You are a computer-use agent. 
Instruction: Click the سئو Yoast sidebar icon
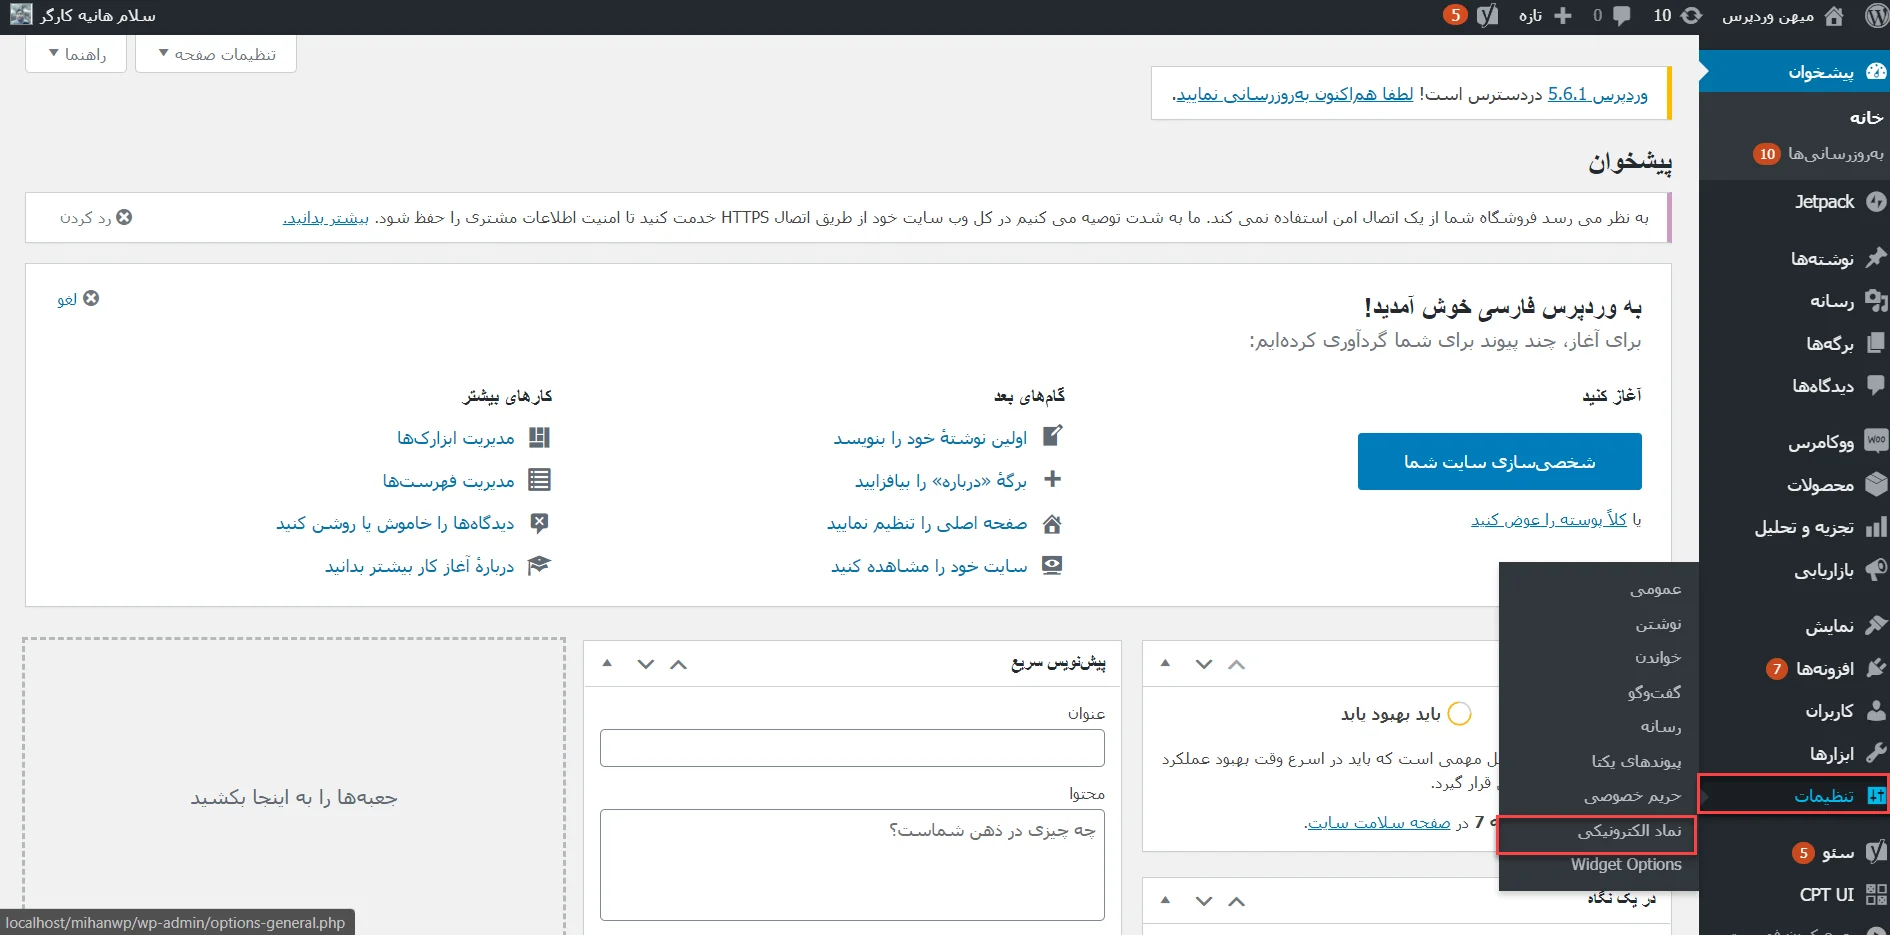(x=1876, y=852)
